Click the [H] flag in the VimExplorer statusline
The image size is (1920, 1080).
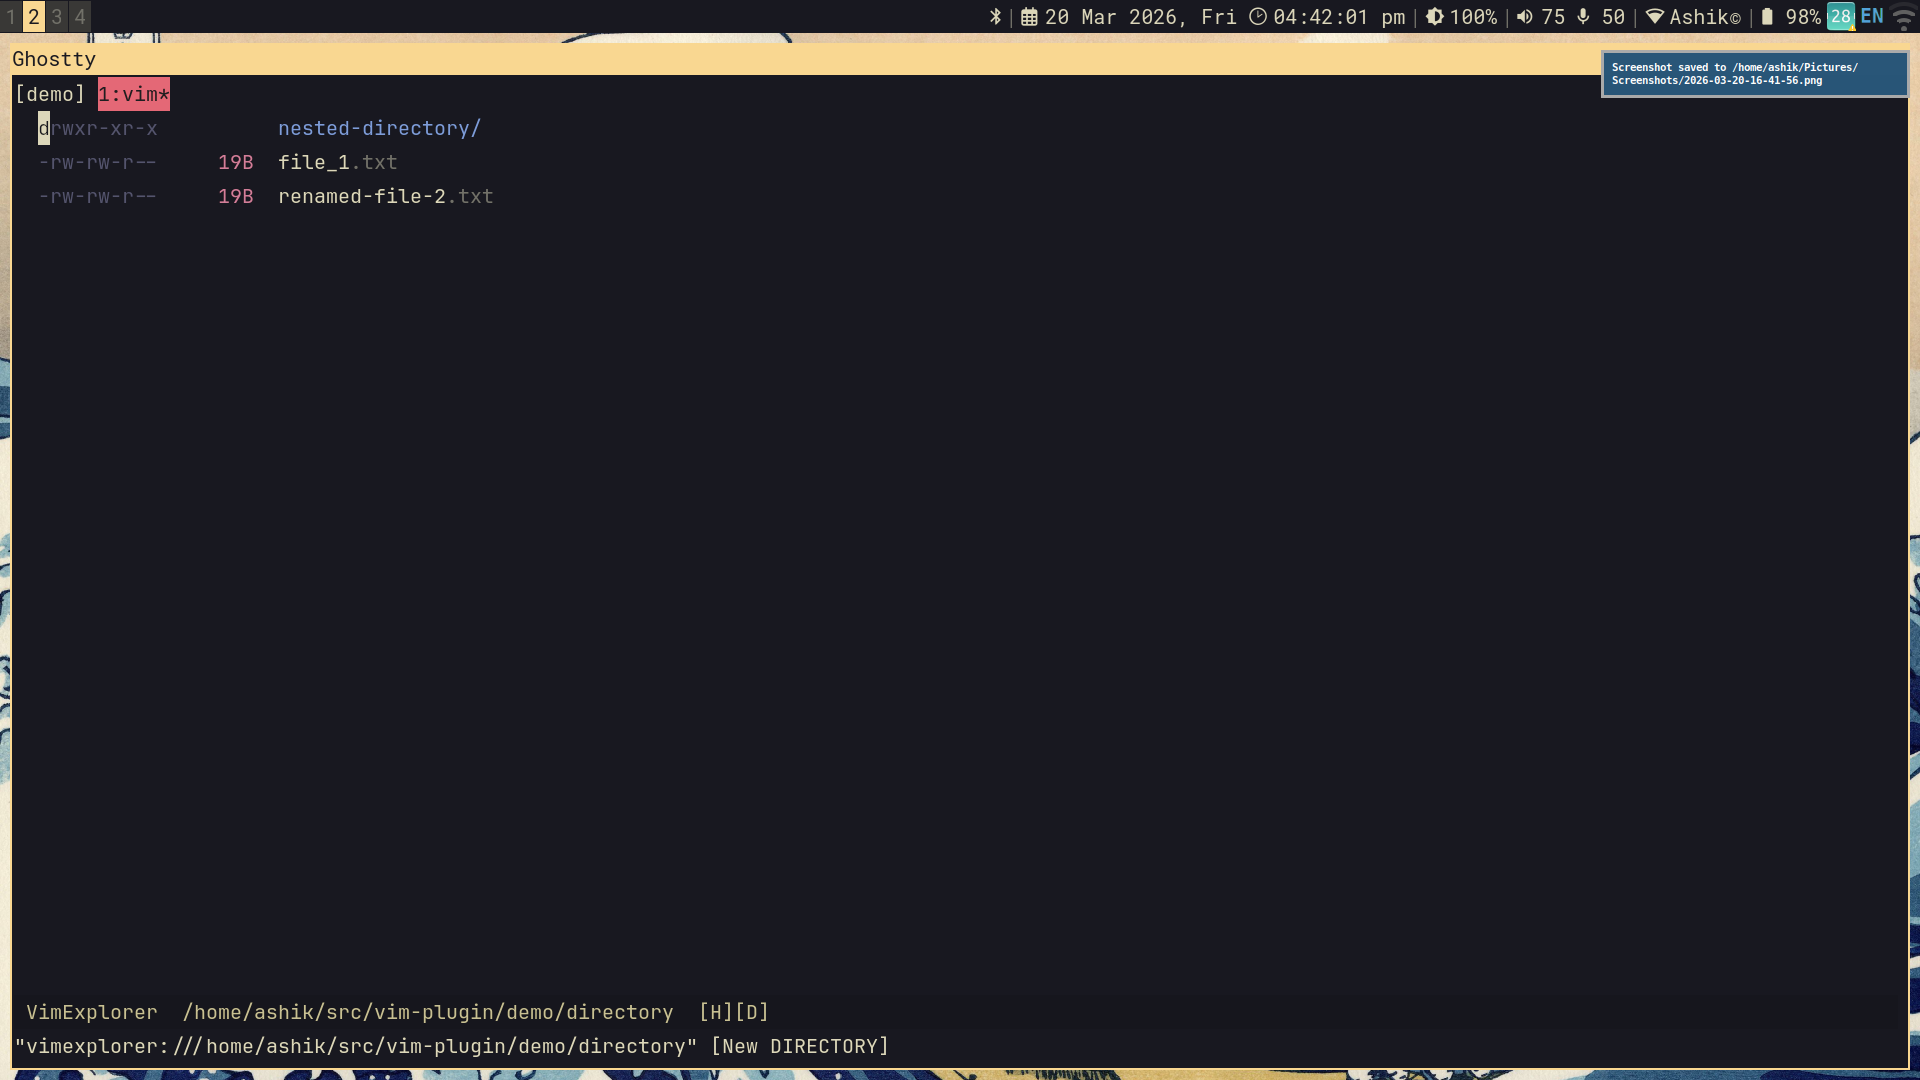pyautogui.click(x=716, y=1012)
